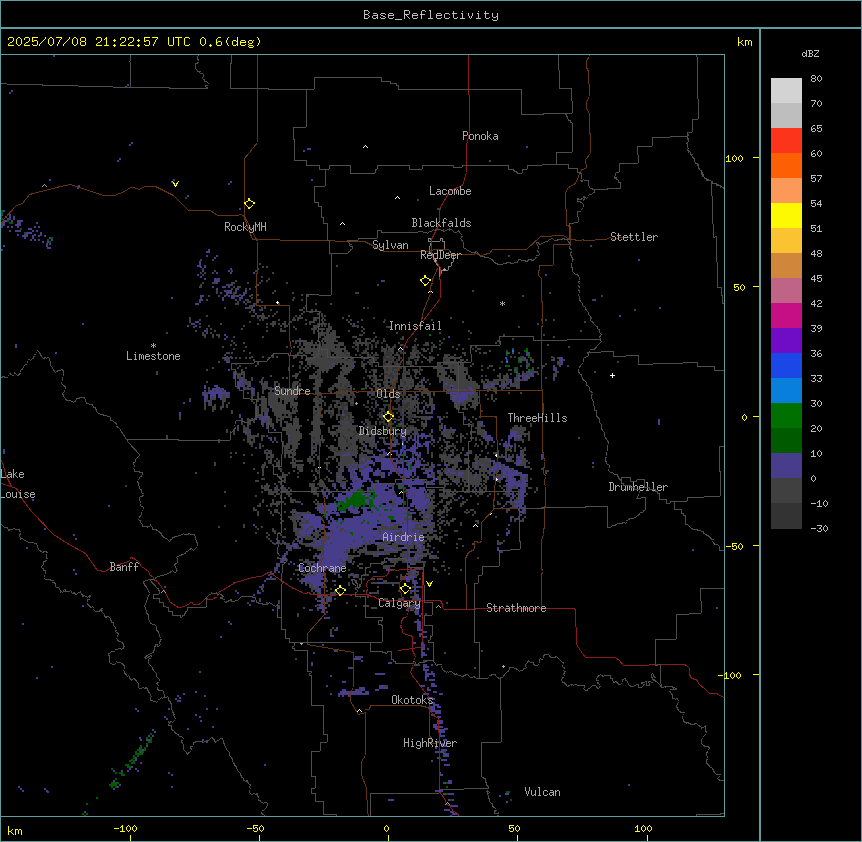Click the red 60–65 dBZ legend swatch

click(786, 141)
